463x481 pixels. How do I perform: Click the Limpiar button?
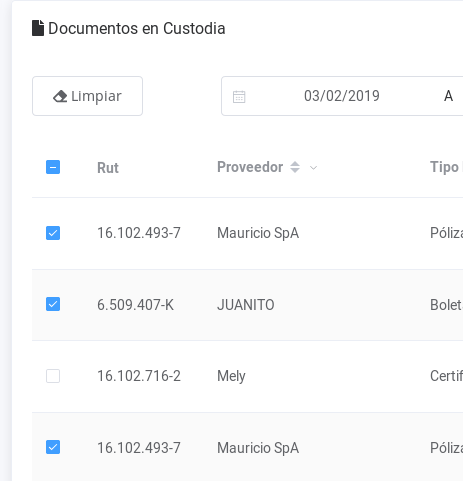[87, 96]
